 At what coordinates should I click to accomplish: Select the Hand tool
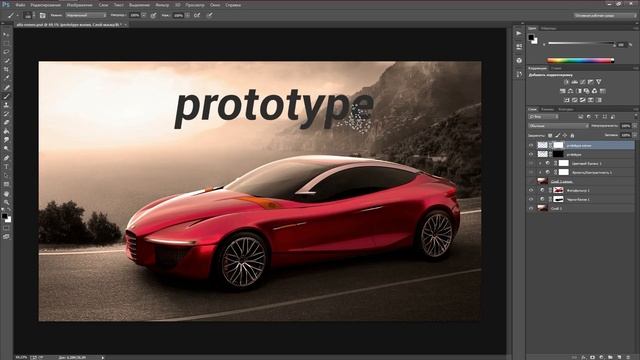point(6,193)
